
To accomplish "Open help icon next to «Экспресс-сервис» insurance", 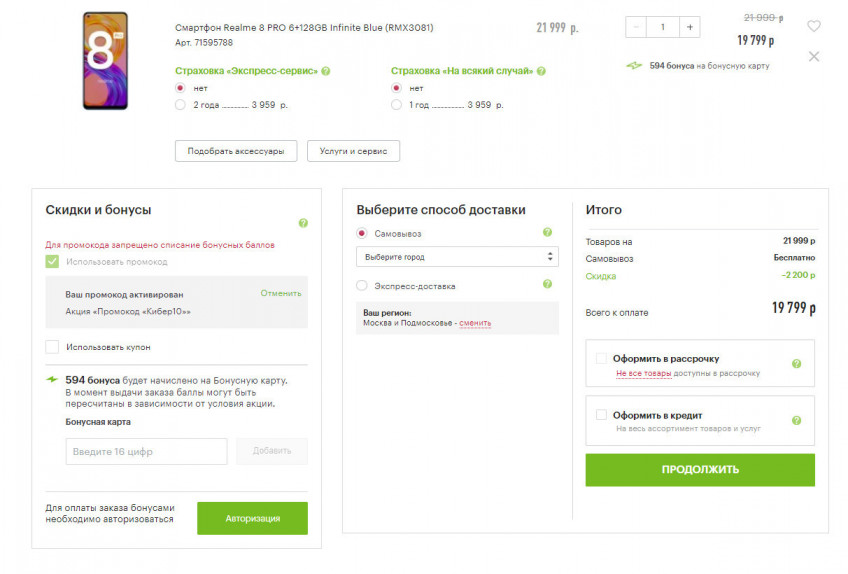I will [326, 71].
